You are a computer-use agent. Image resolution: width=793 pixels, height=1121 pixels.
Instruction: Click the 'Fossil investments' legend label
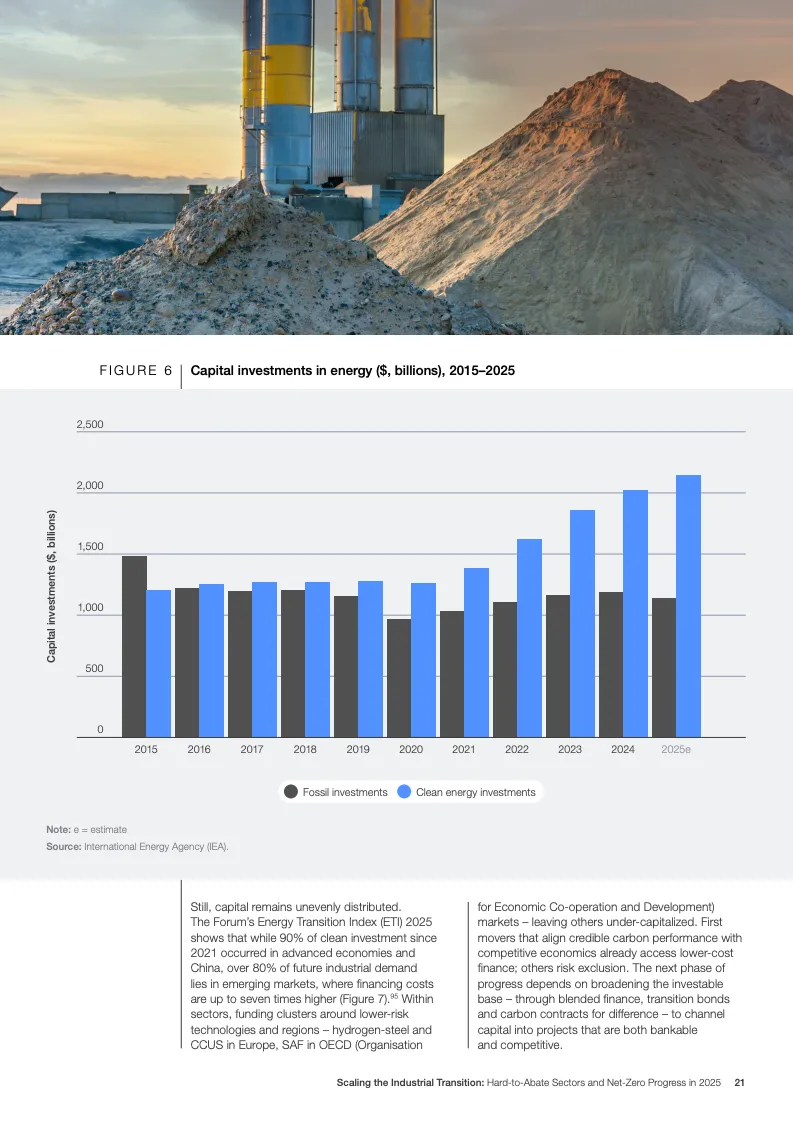345,792
